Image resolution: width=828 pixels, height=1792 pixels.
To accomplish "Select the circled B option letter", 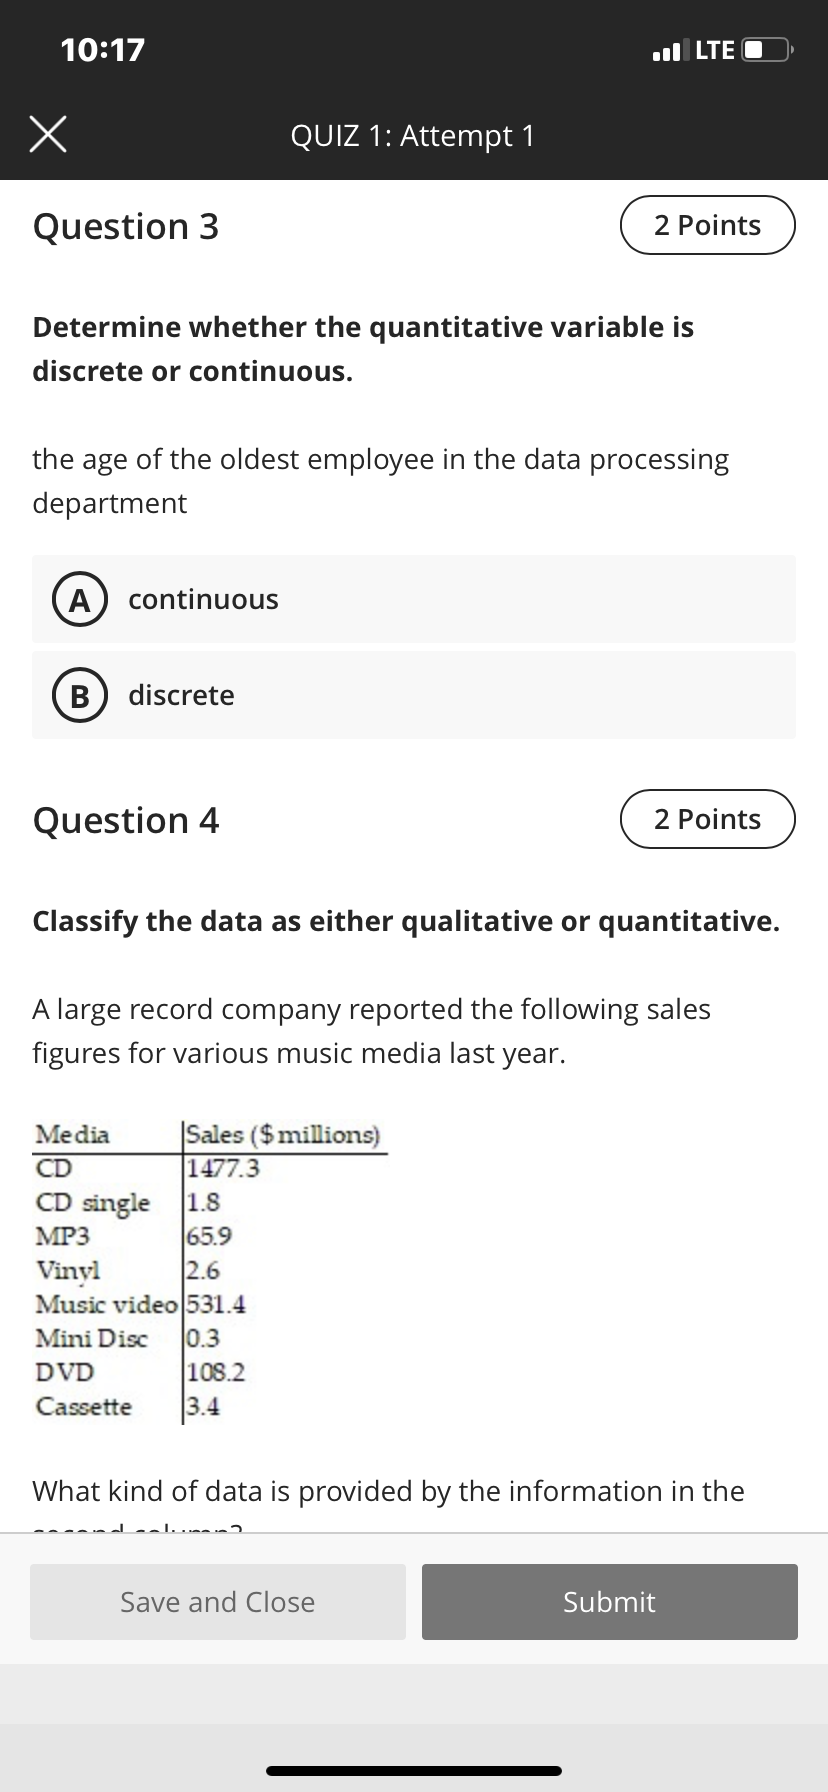I will [x=73, y=696].
